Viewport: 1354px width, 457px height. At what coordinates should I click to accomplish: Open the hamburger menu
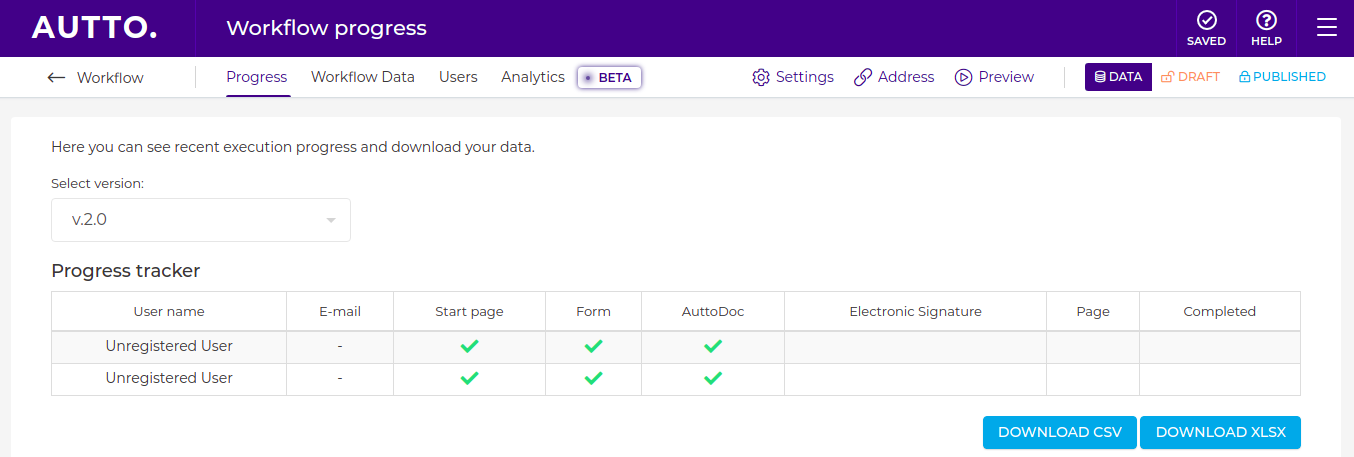[x=1326, y=28]
